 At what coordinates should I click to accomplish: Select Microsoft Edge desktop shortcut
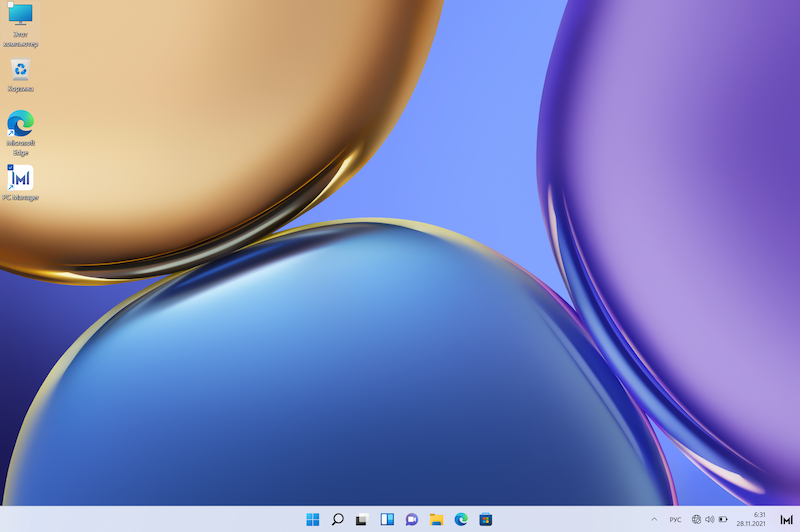point(20,133)
